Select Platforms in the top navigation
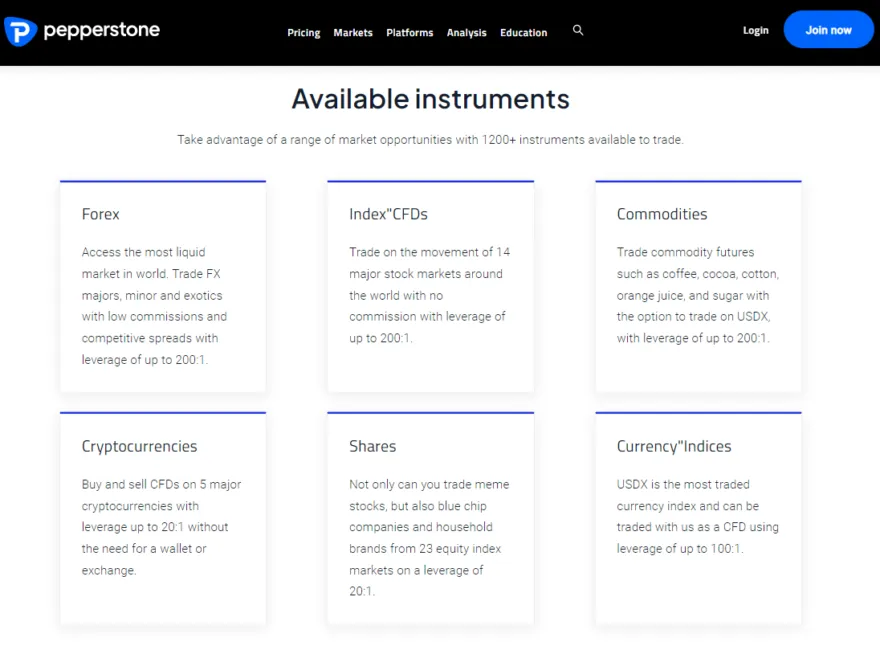 [409, 33]
